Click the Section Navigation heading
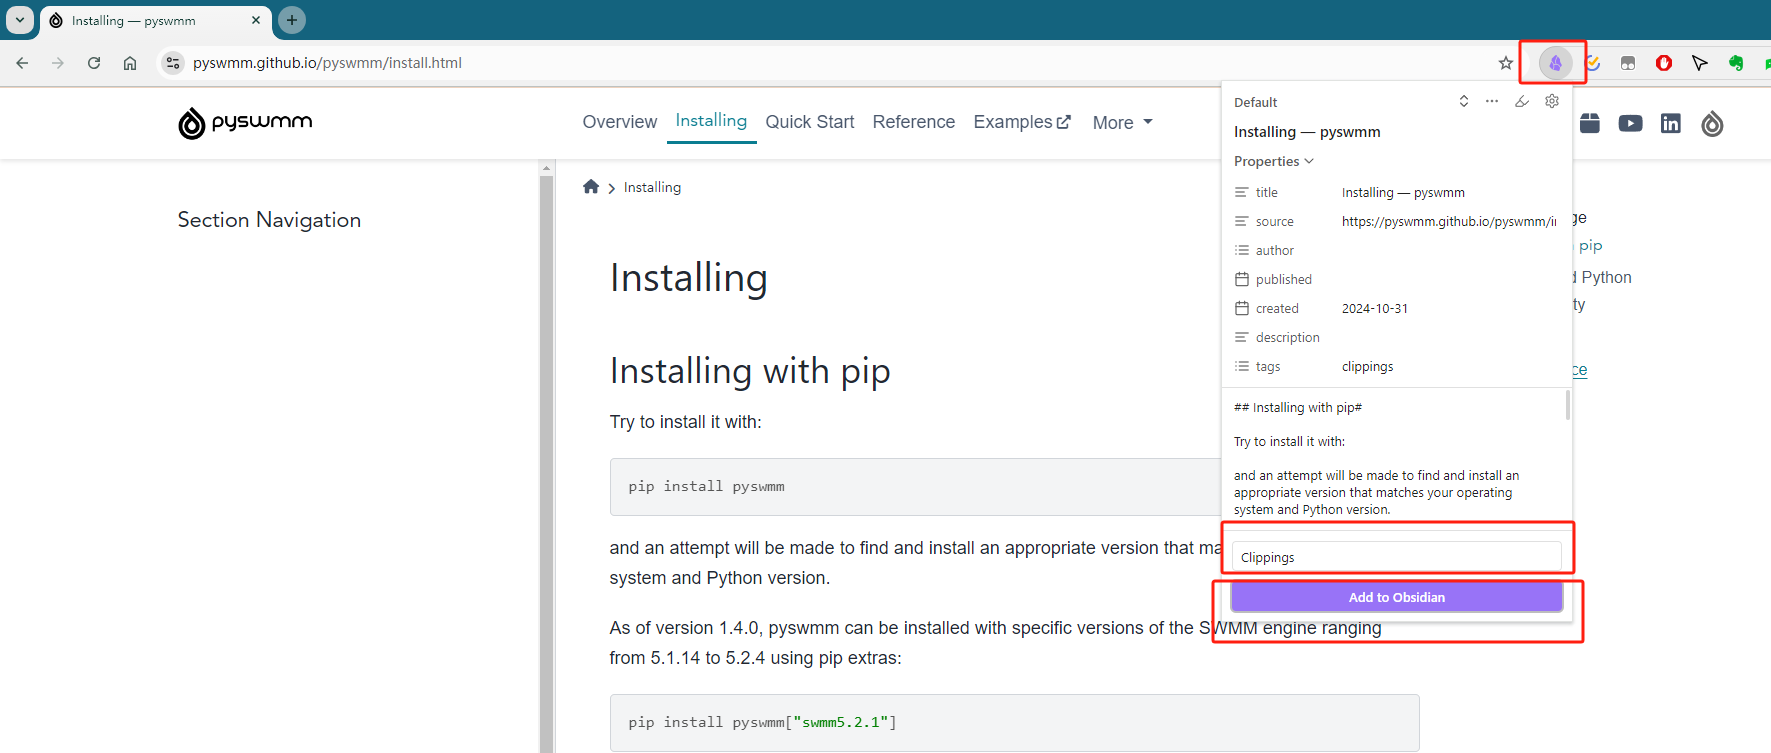 (269, 220)
